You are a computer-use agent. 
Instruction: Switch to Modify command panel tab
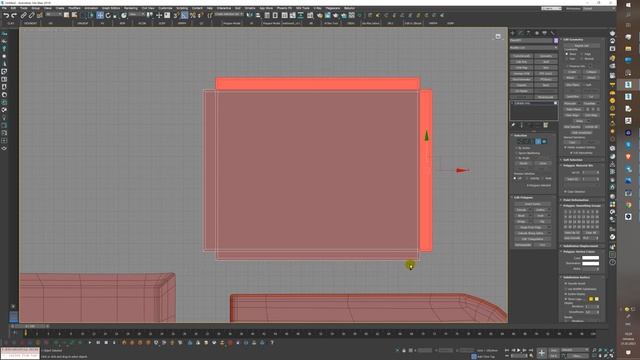[x=521, y=33]
